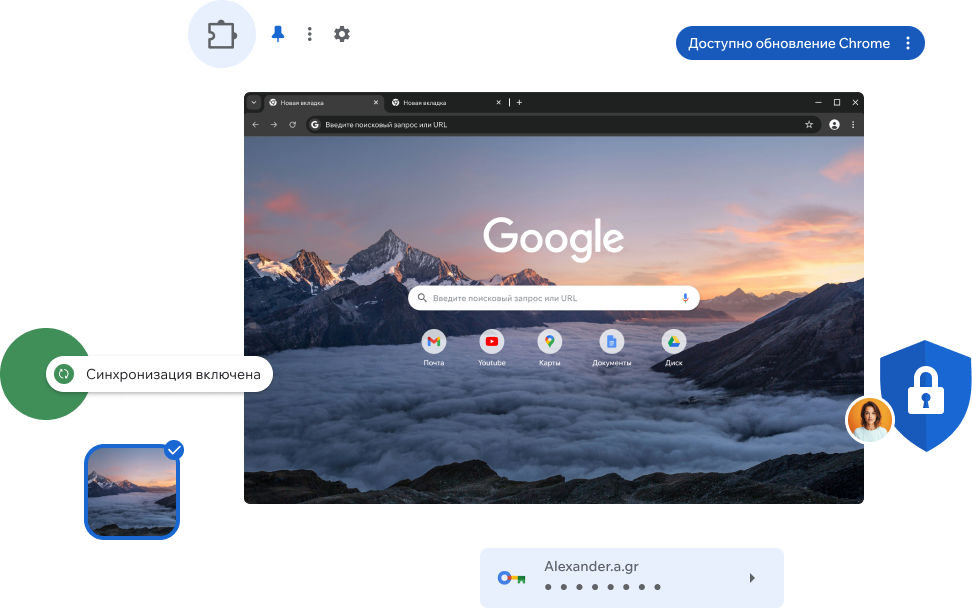Open the three-dot menu on update chip
This screenshot has width=972, height=608.
pos(907,43)
